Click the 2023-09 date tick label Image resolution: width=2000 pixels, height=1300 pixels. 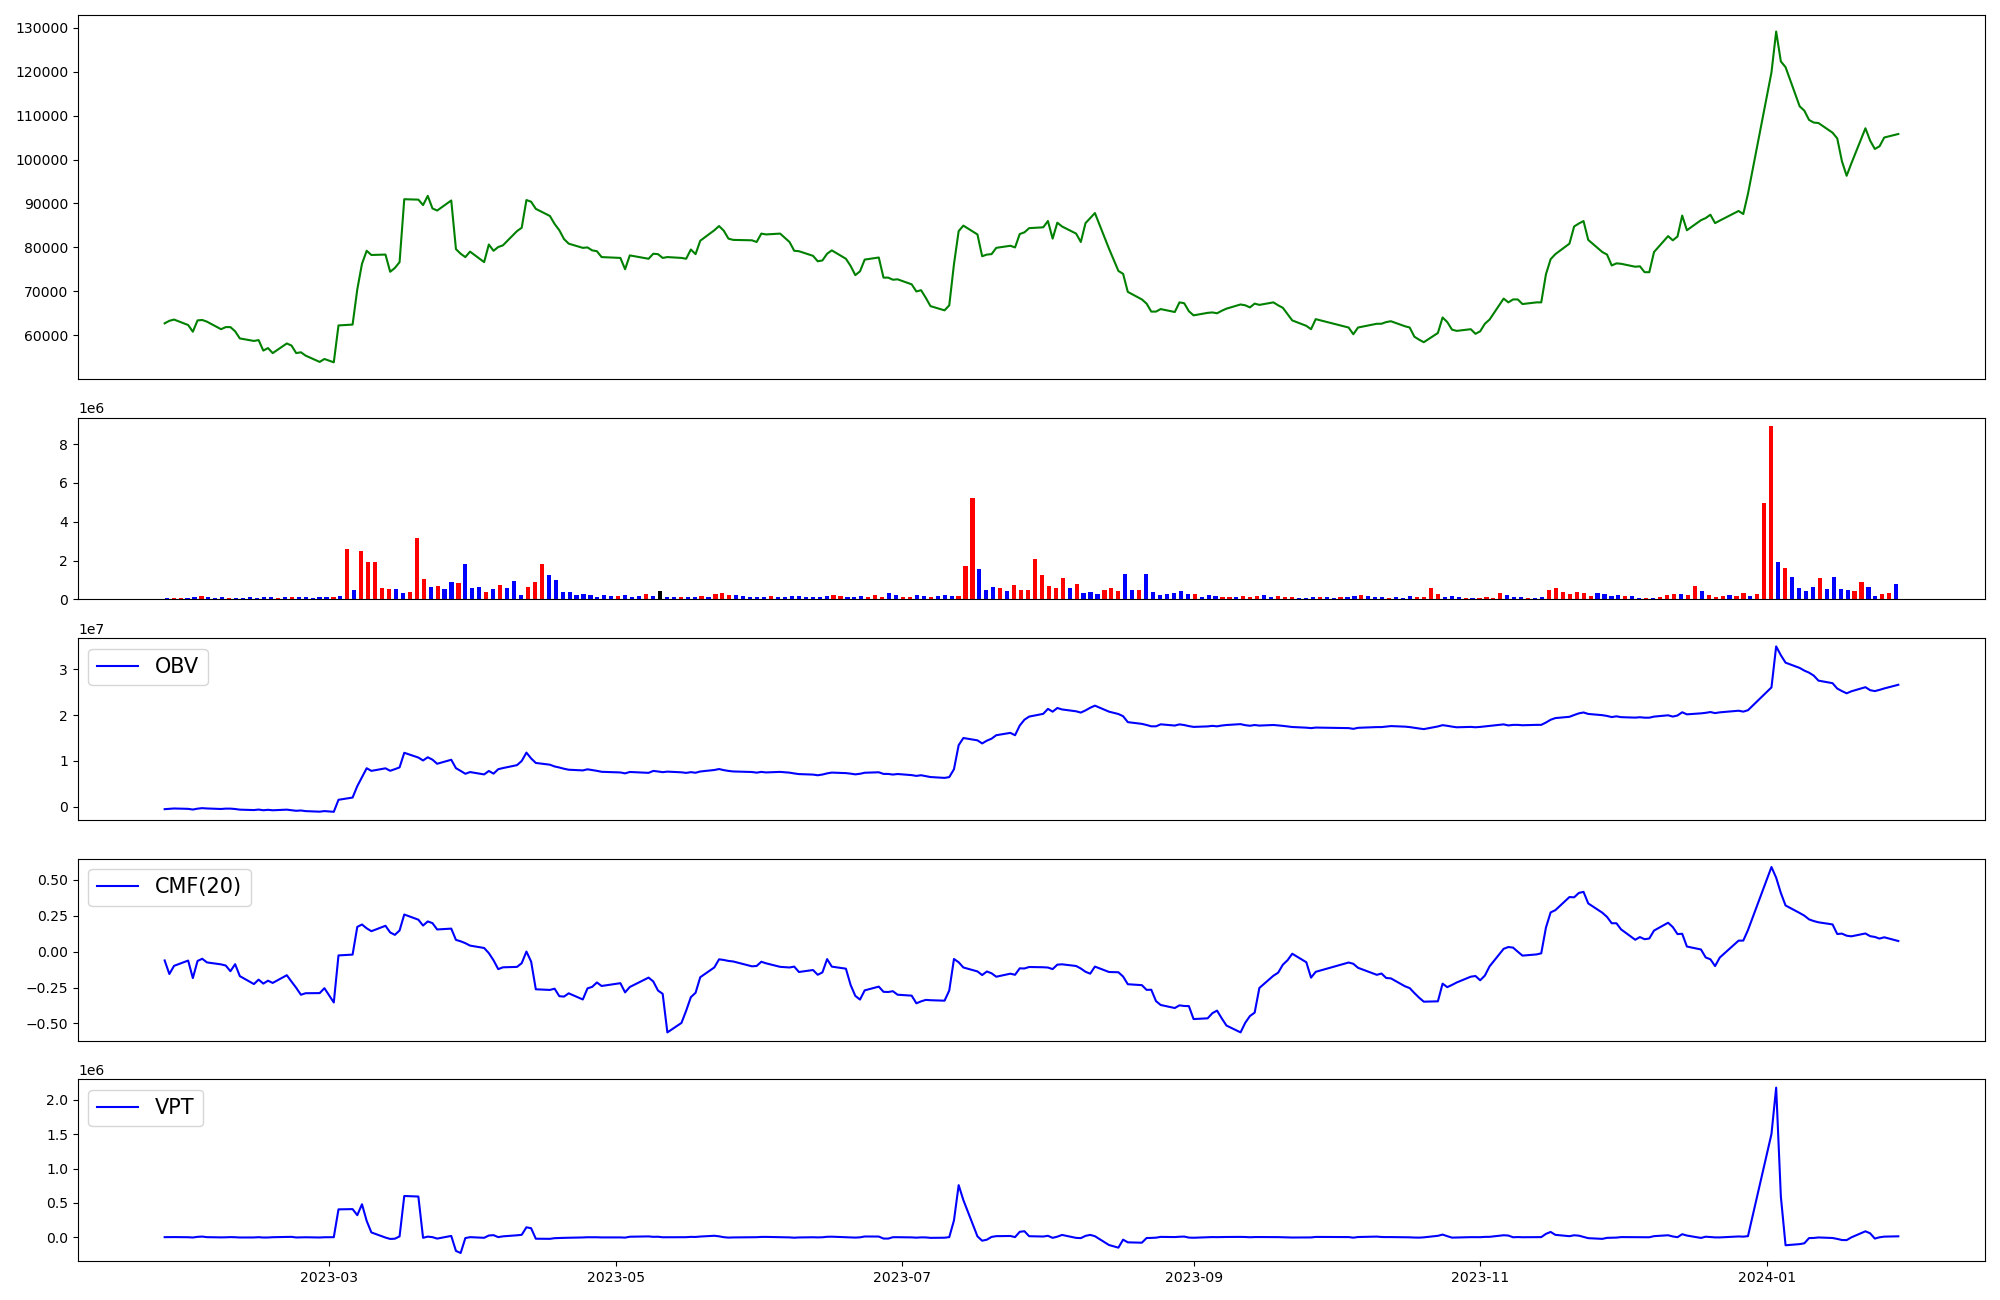(x=1194, y=1277)
